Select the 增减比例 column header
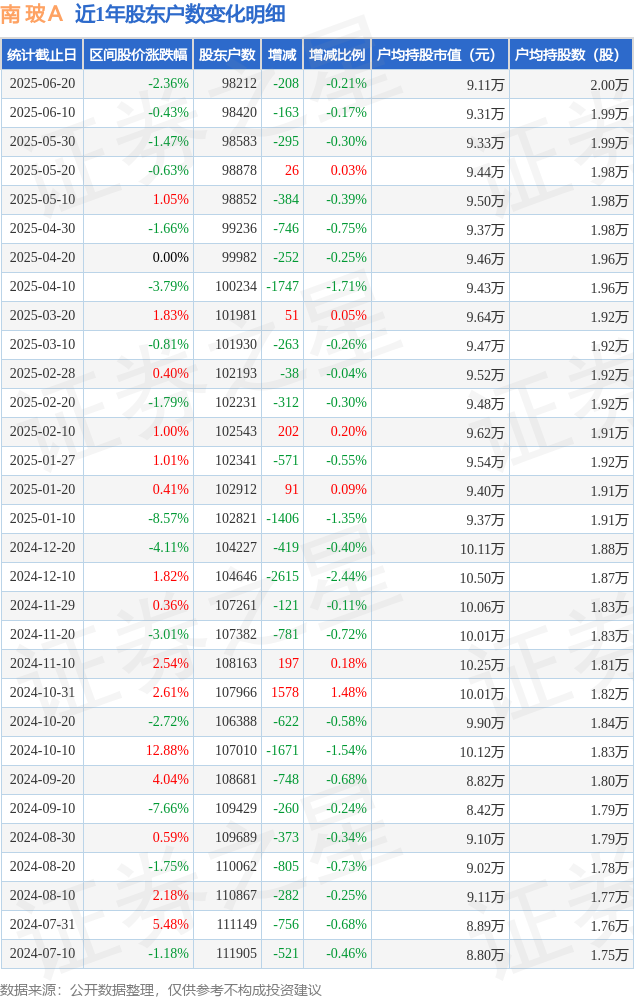 pyautogui.click(x=337, y=55)
